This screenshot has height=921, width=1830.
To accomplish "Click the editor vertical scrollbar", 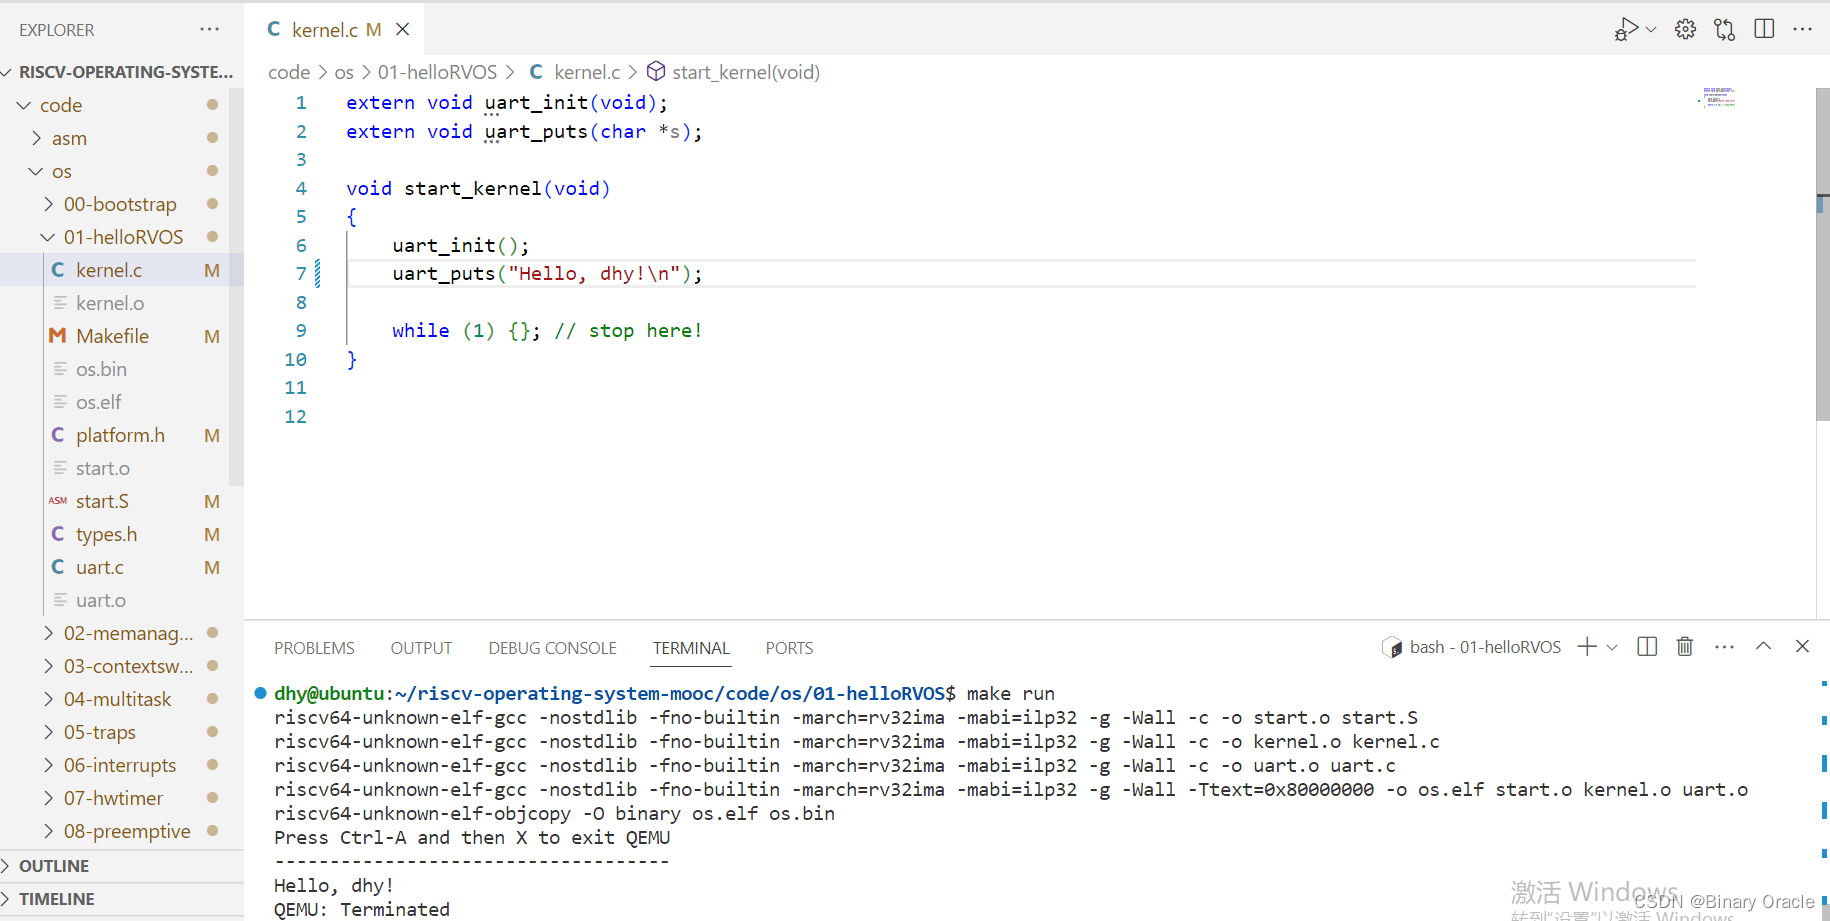I will [x=1822, y=254].
